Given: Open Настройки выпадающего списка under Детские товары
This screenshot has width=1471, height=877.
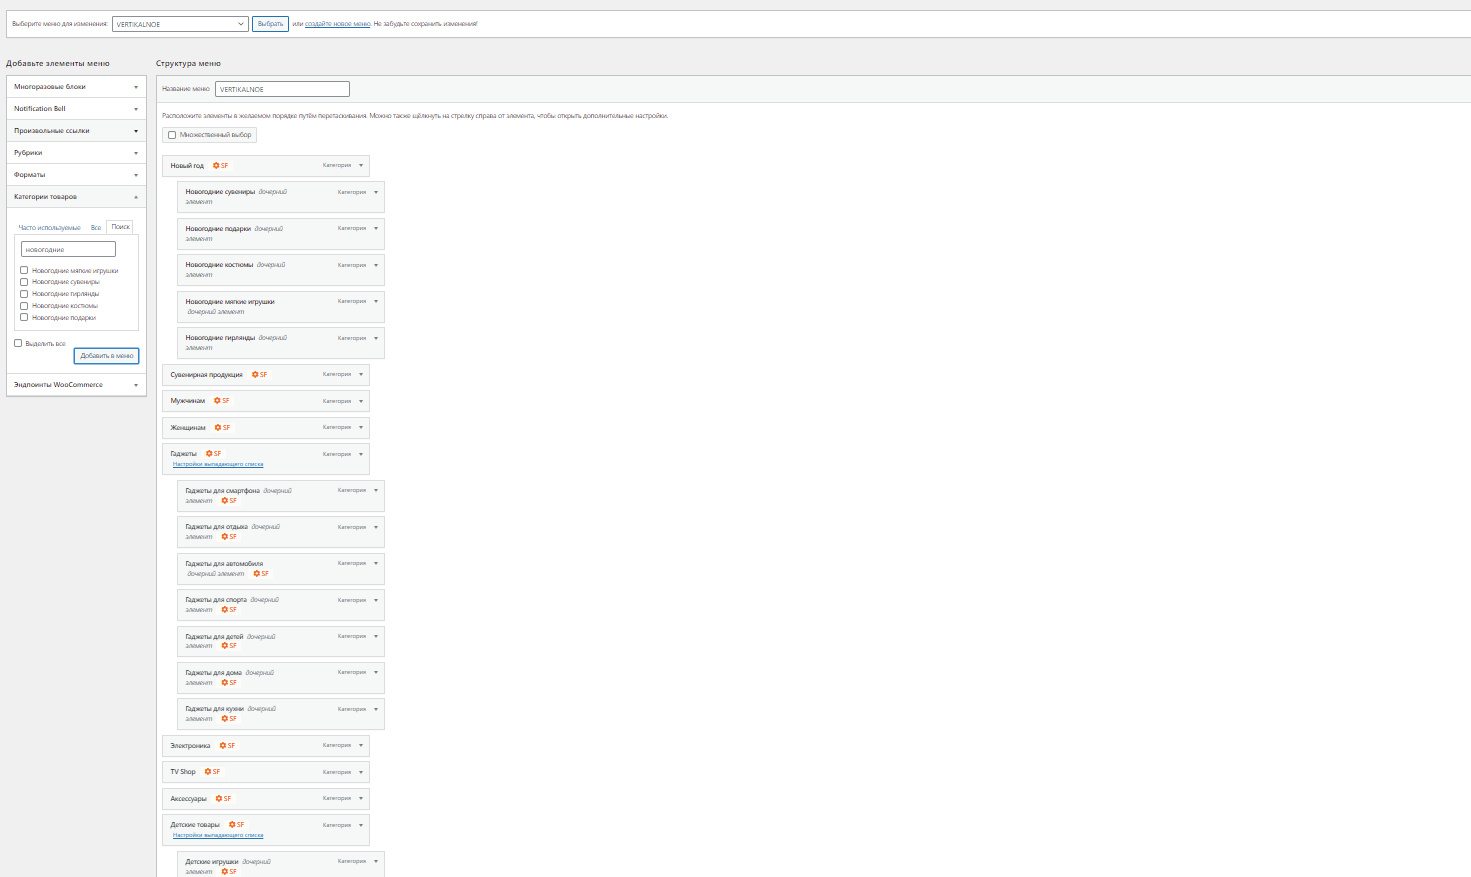Looking at the screenshot, I should click(x=218, y=835).
